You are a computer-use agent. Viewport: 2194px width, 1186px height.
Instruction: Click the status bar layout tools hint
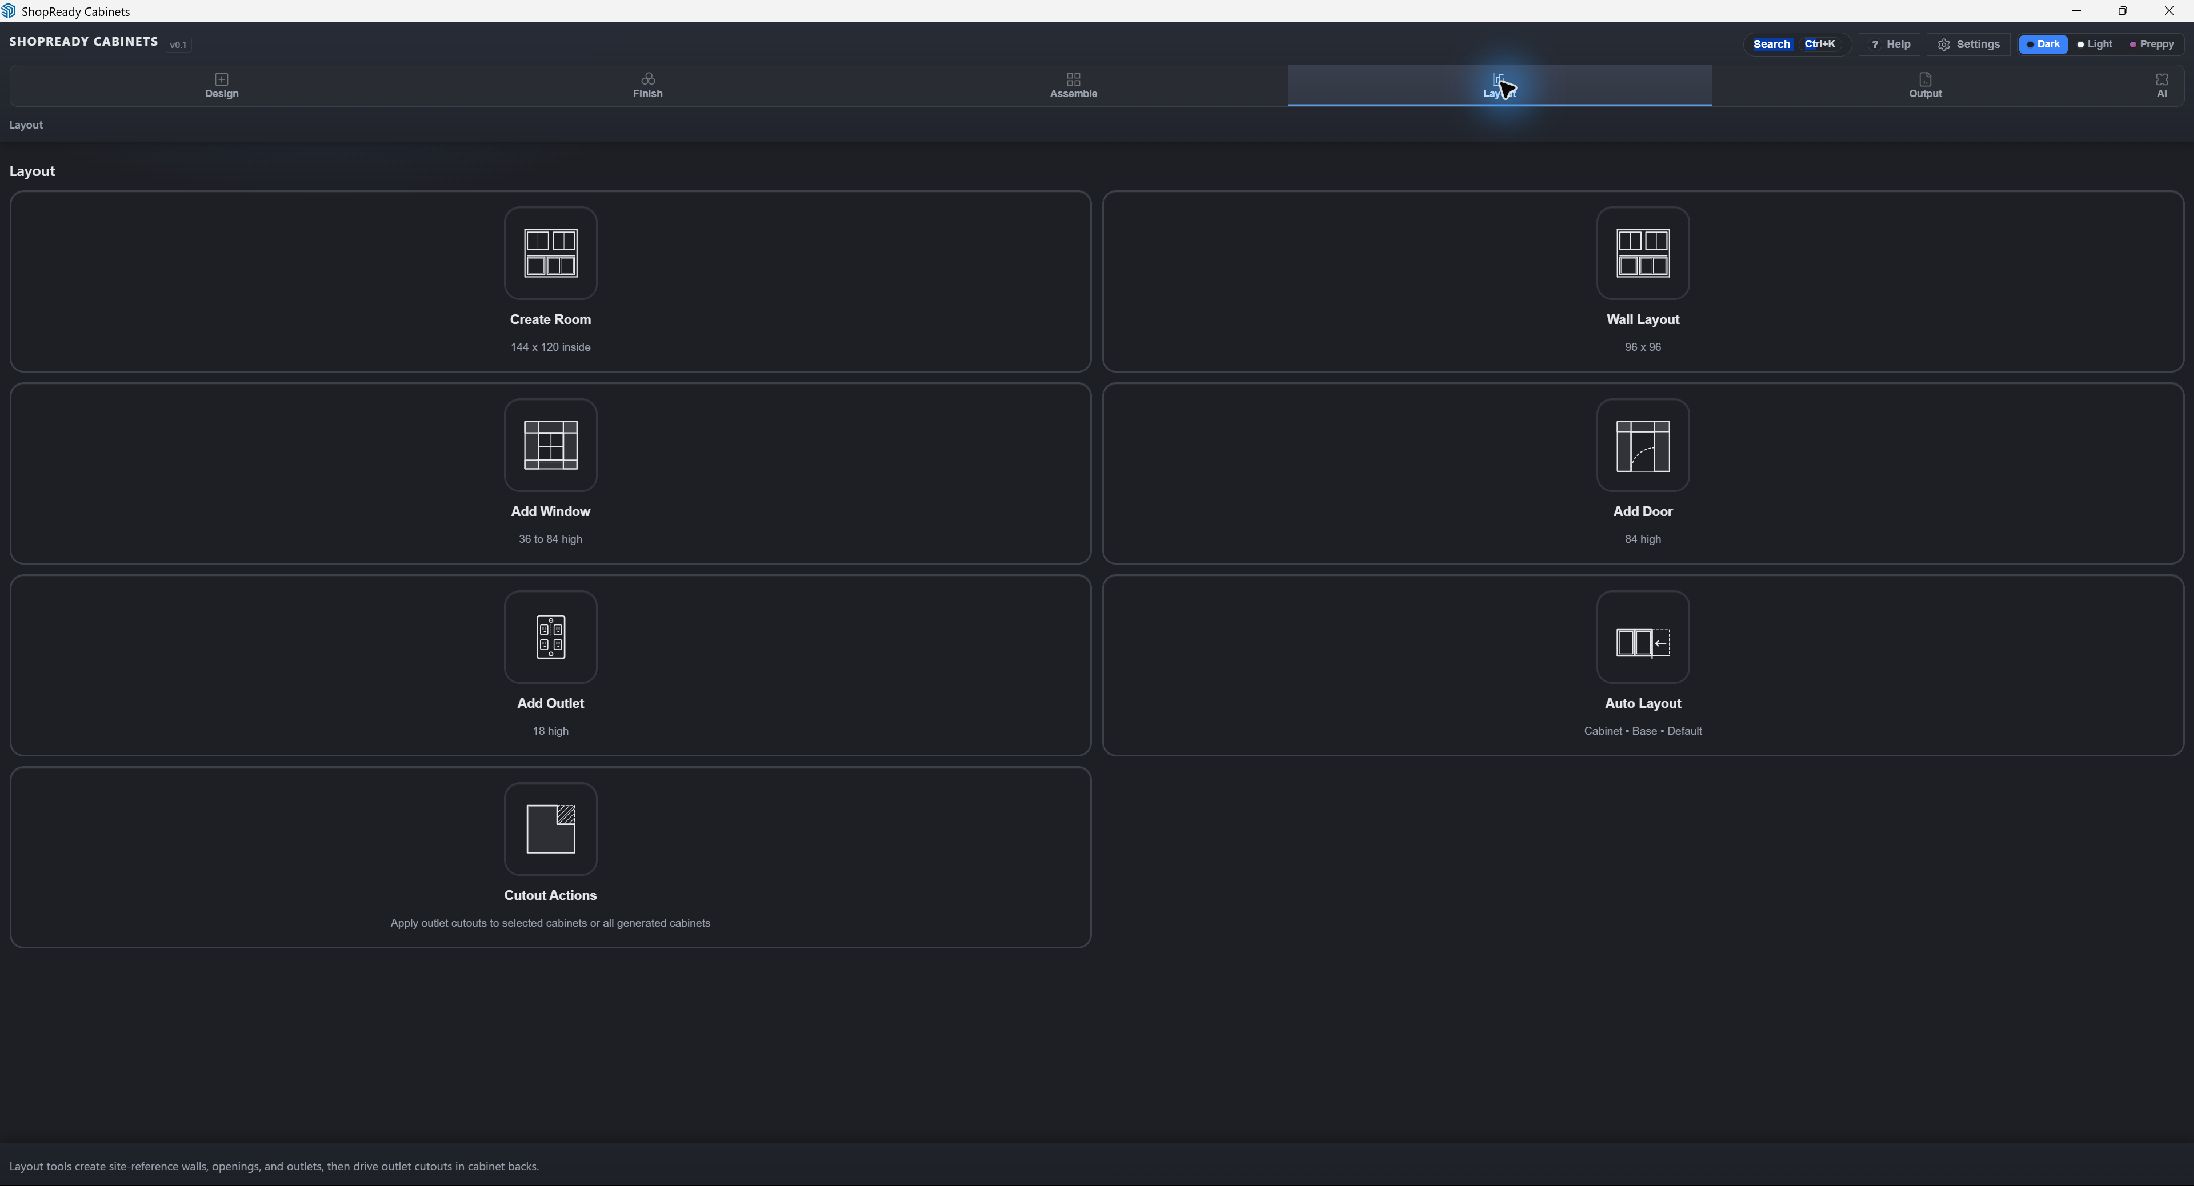(x=274, y=1166)
